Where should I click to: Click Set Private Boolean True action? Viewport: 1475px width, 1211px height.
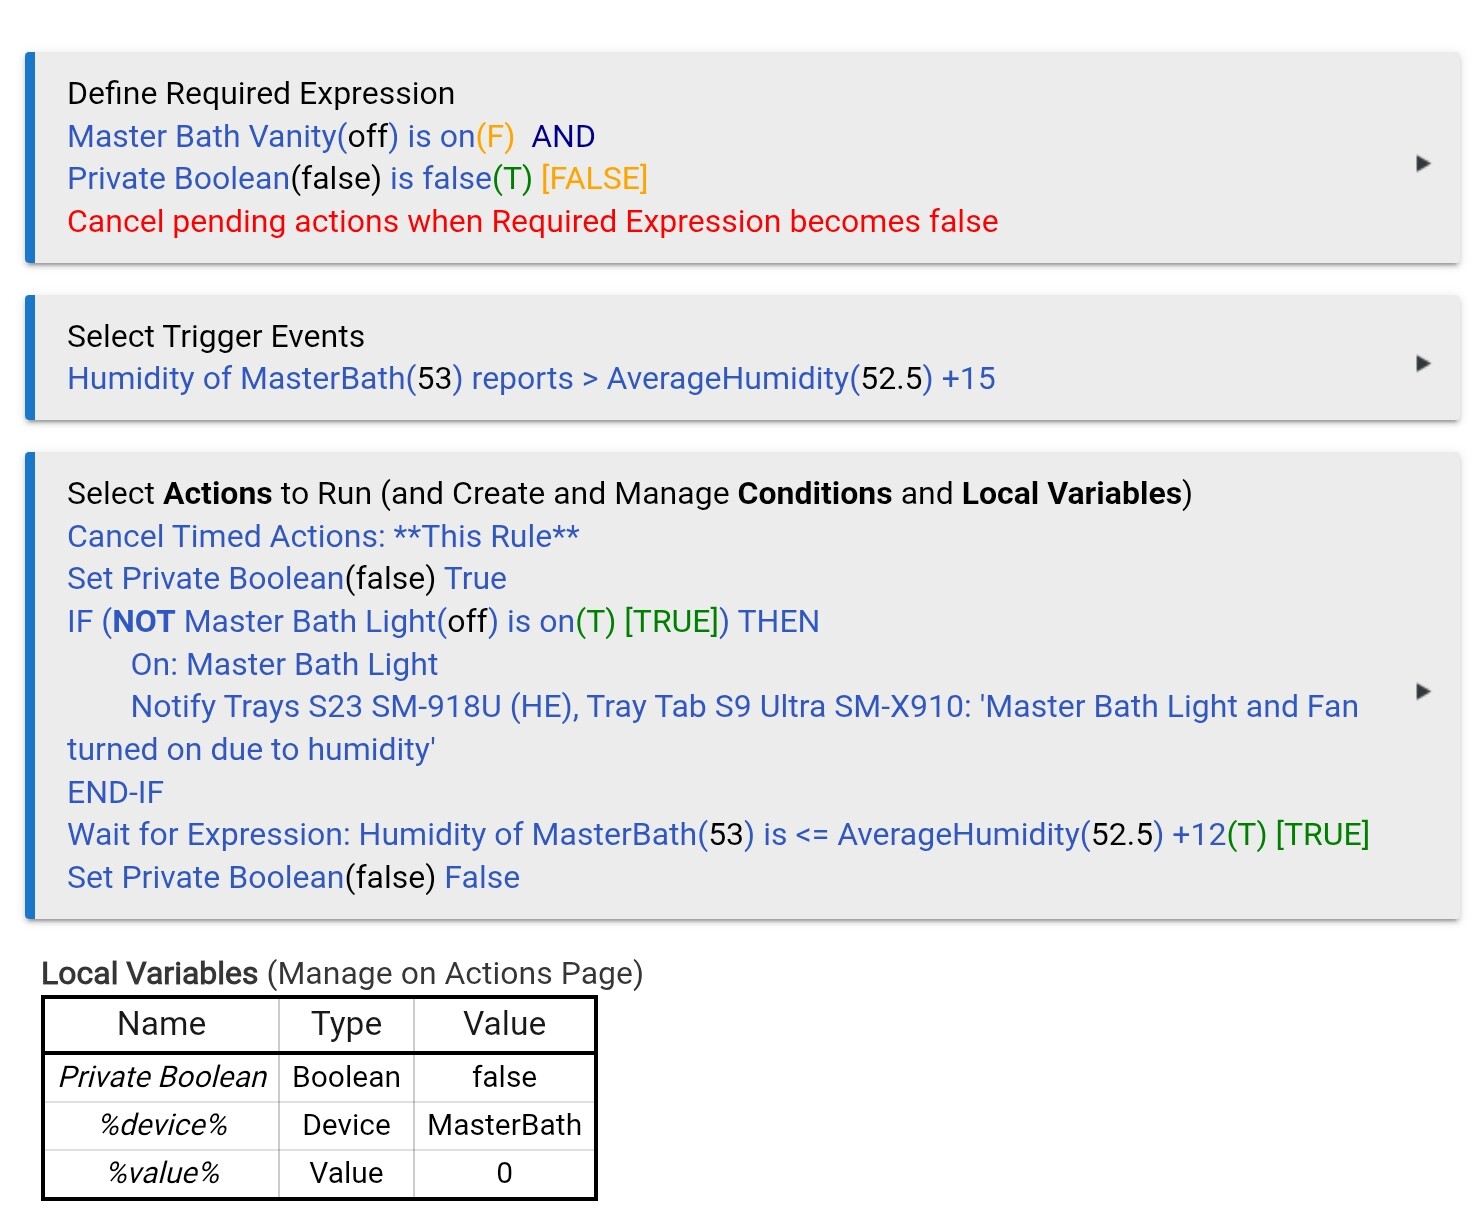287,579
